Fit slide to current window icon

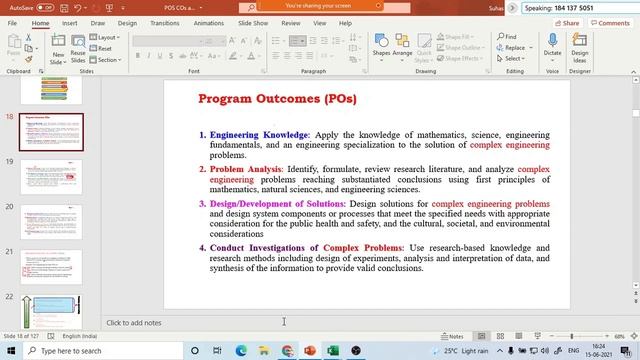pyautogui.click(x=634, y=336)
